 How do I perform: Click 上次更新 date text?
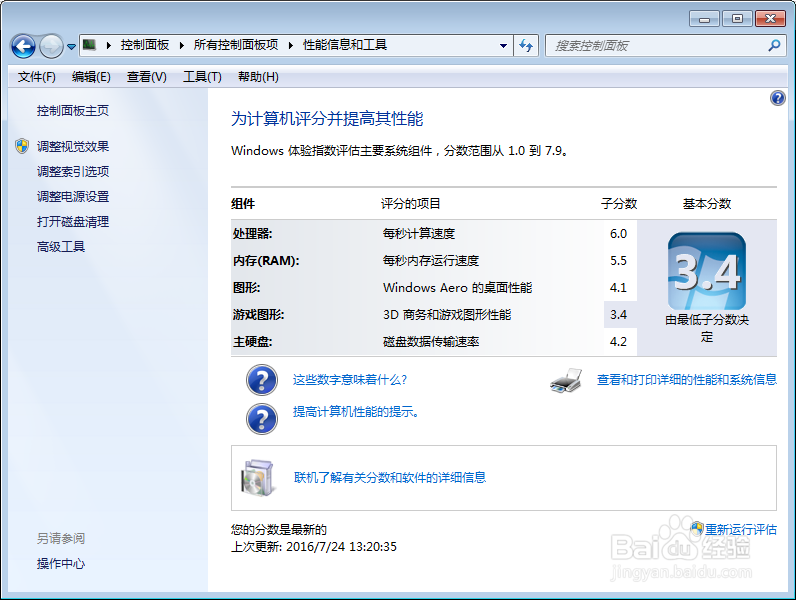click(x=314, y=547)
